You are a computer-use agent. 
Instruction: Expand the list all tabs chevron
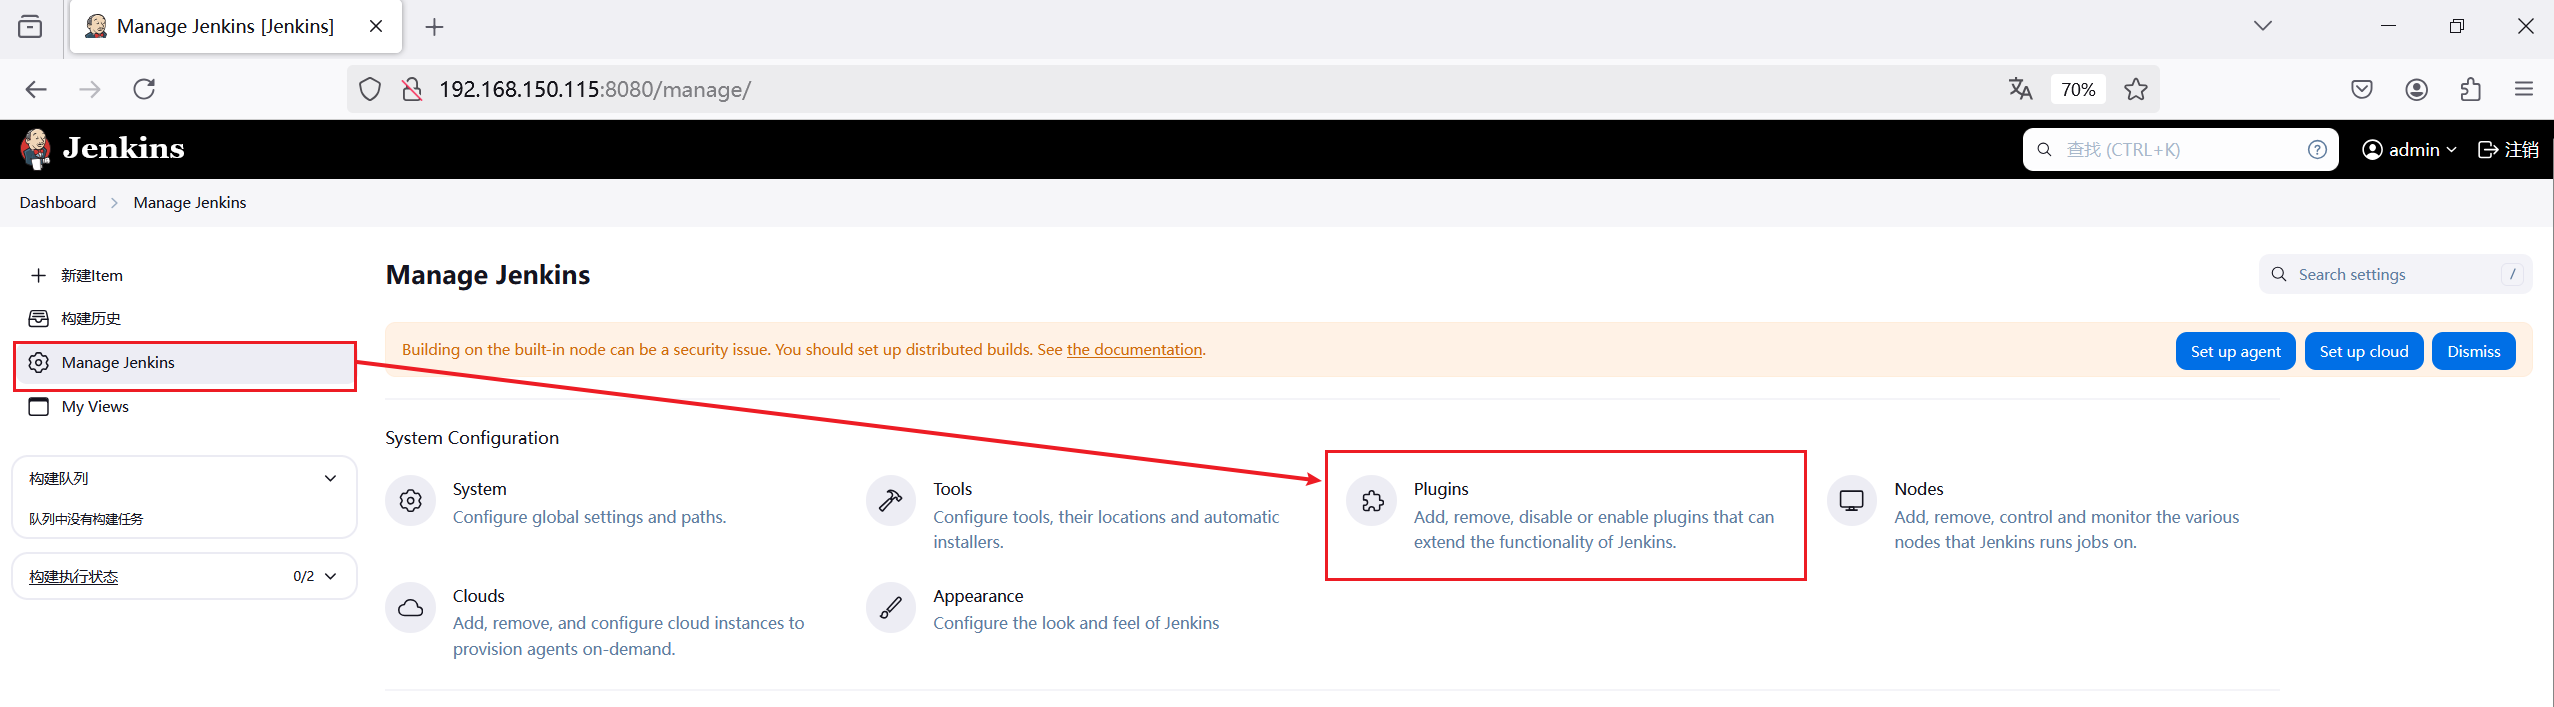2263,26
